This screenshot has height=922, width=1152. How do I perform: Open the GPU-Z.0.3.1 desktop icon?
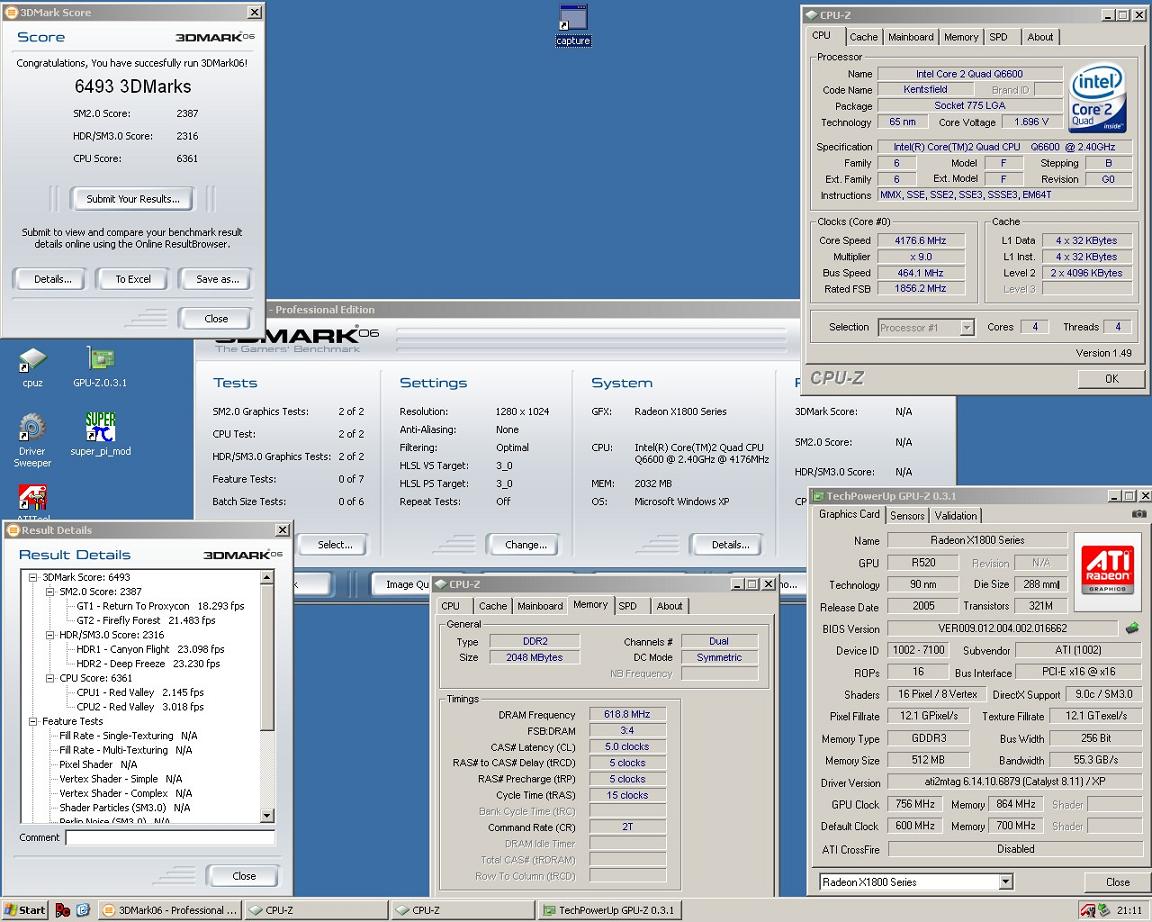pyautogui.click(x=100, y=365)
